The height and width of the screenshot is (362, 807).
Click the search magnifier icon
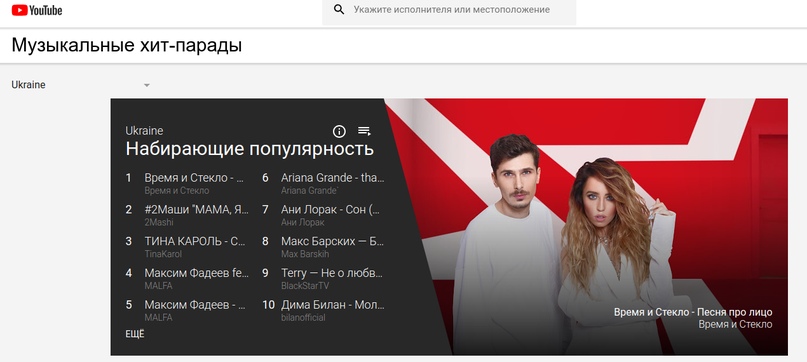(x=339, y=9)
